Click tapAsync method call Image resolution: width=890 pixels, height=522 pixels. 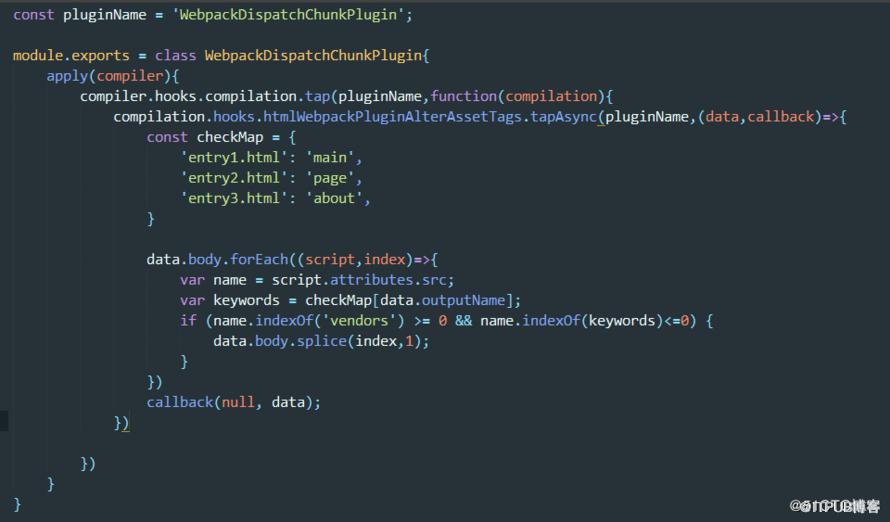pyautogui.click(x=563, y=117)
